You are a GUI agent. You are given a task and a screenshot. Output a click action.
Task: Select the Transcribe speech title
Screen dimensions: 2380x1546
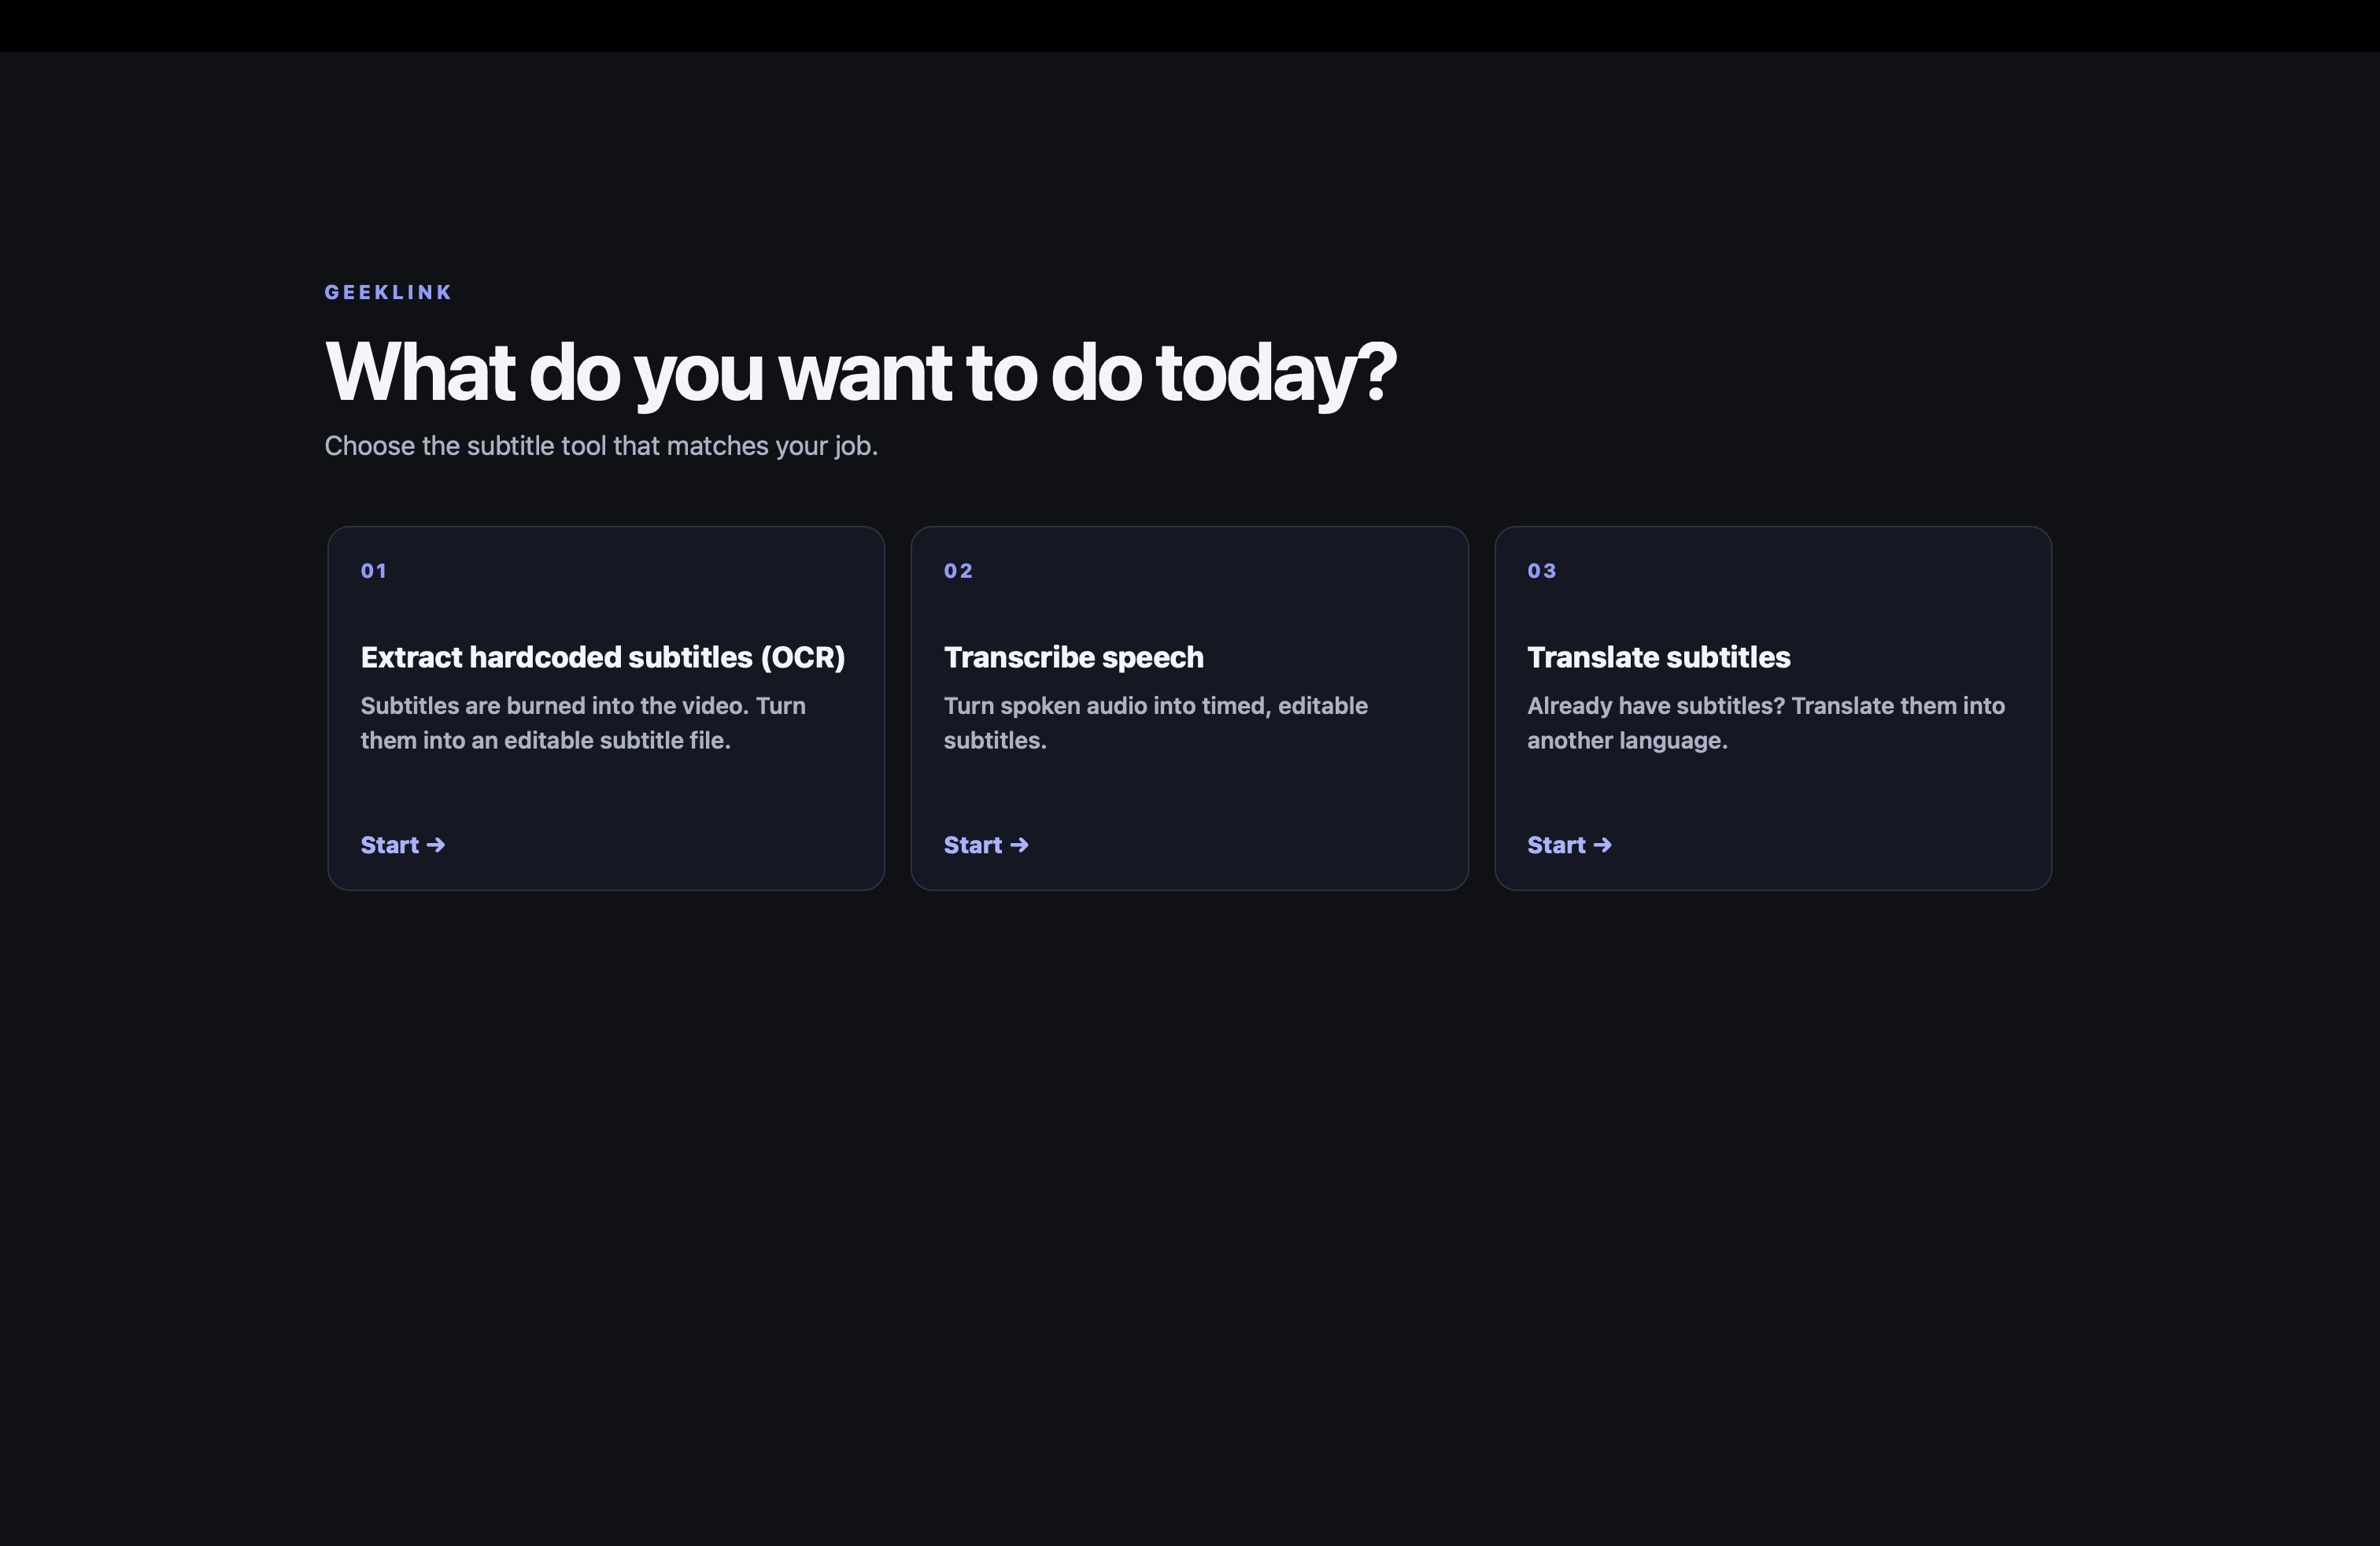1073,657
